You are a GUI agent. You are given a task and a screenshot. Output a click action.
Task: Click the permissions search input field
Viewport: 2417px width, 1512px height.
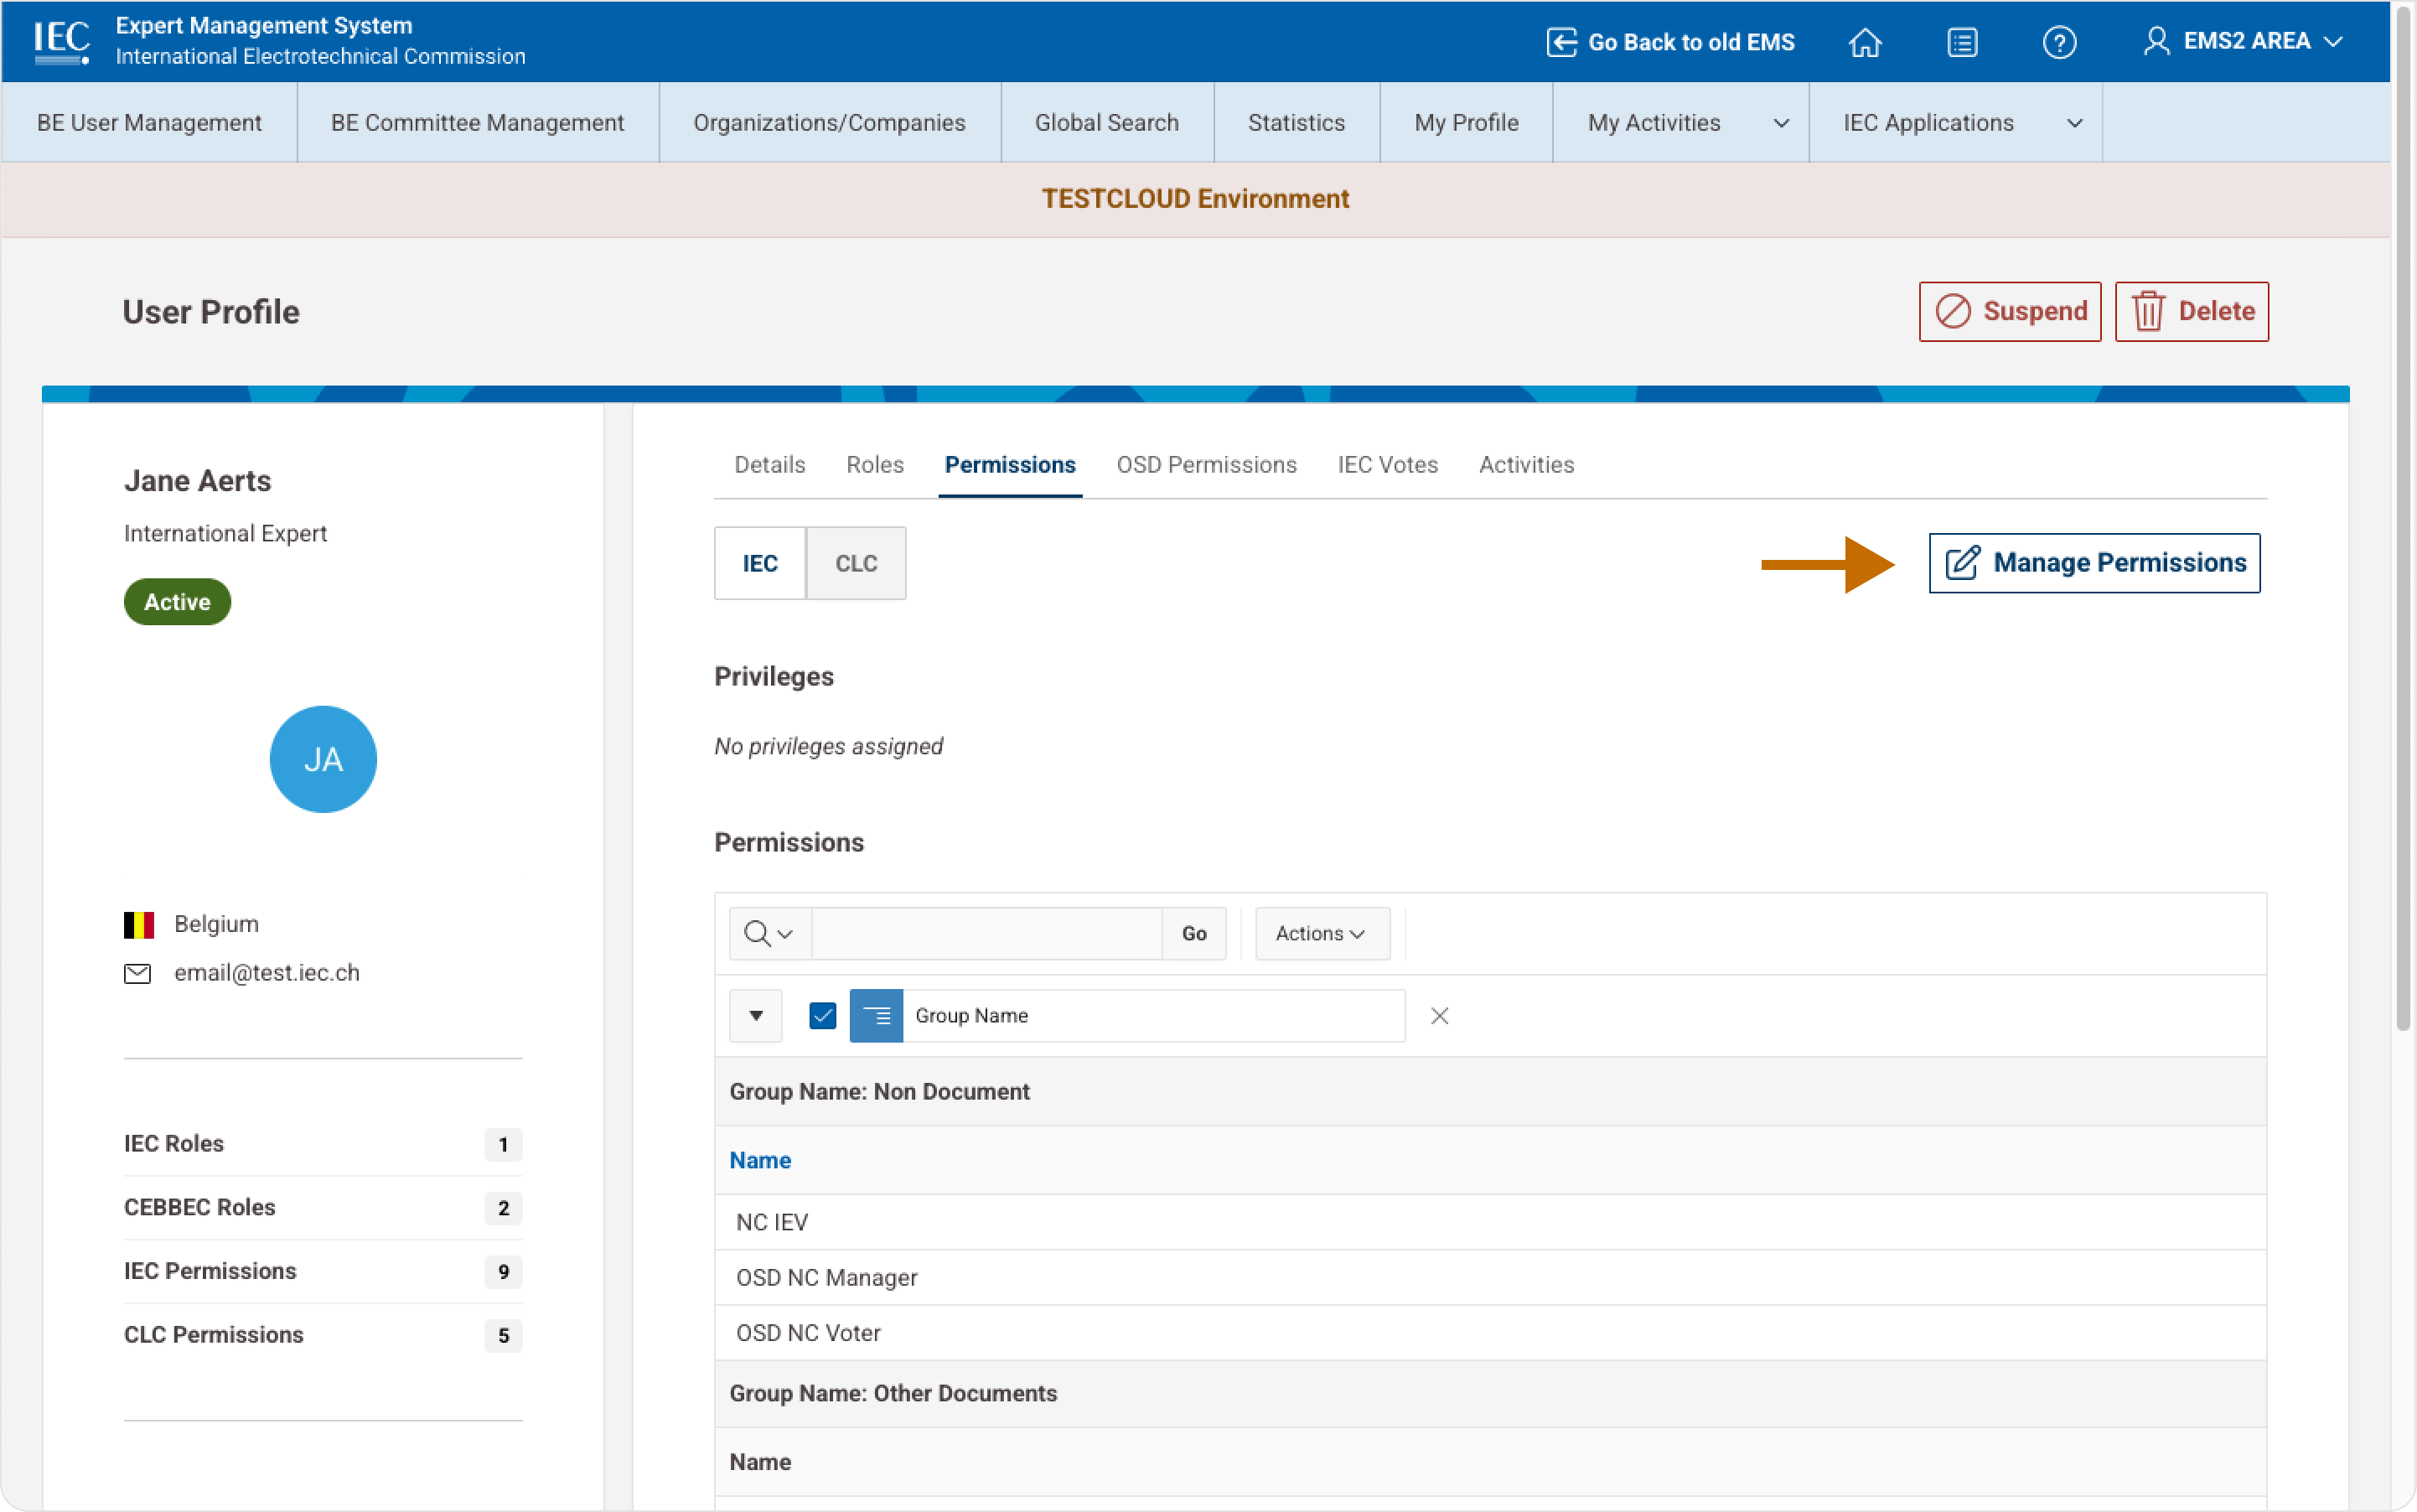986,933
